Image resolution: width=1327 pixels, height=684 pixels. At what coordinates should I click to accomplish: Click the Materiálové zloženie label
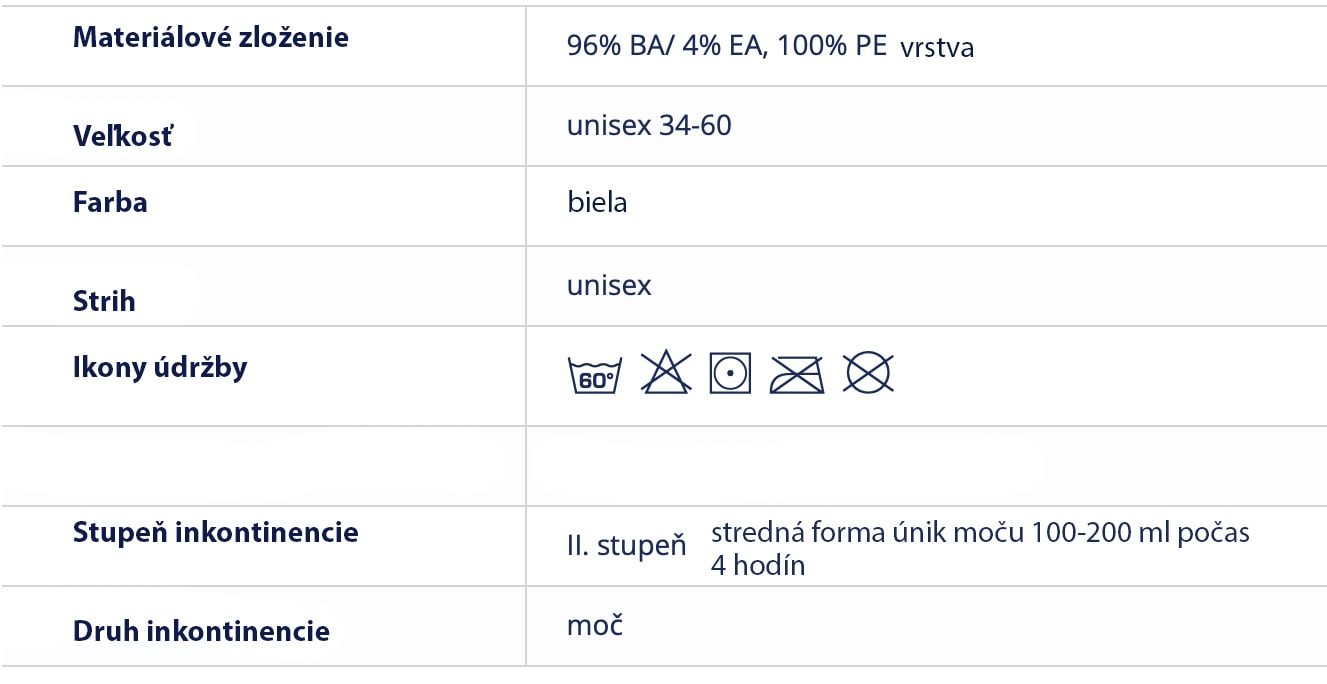211,38
